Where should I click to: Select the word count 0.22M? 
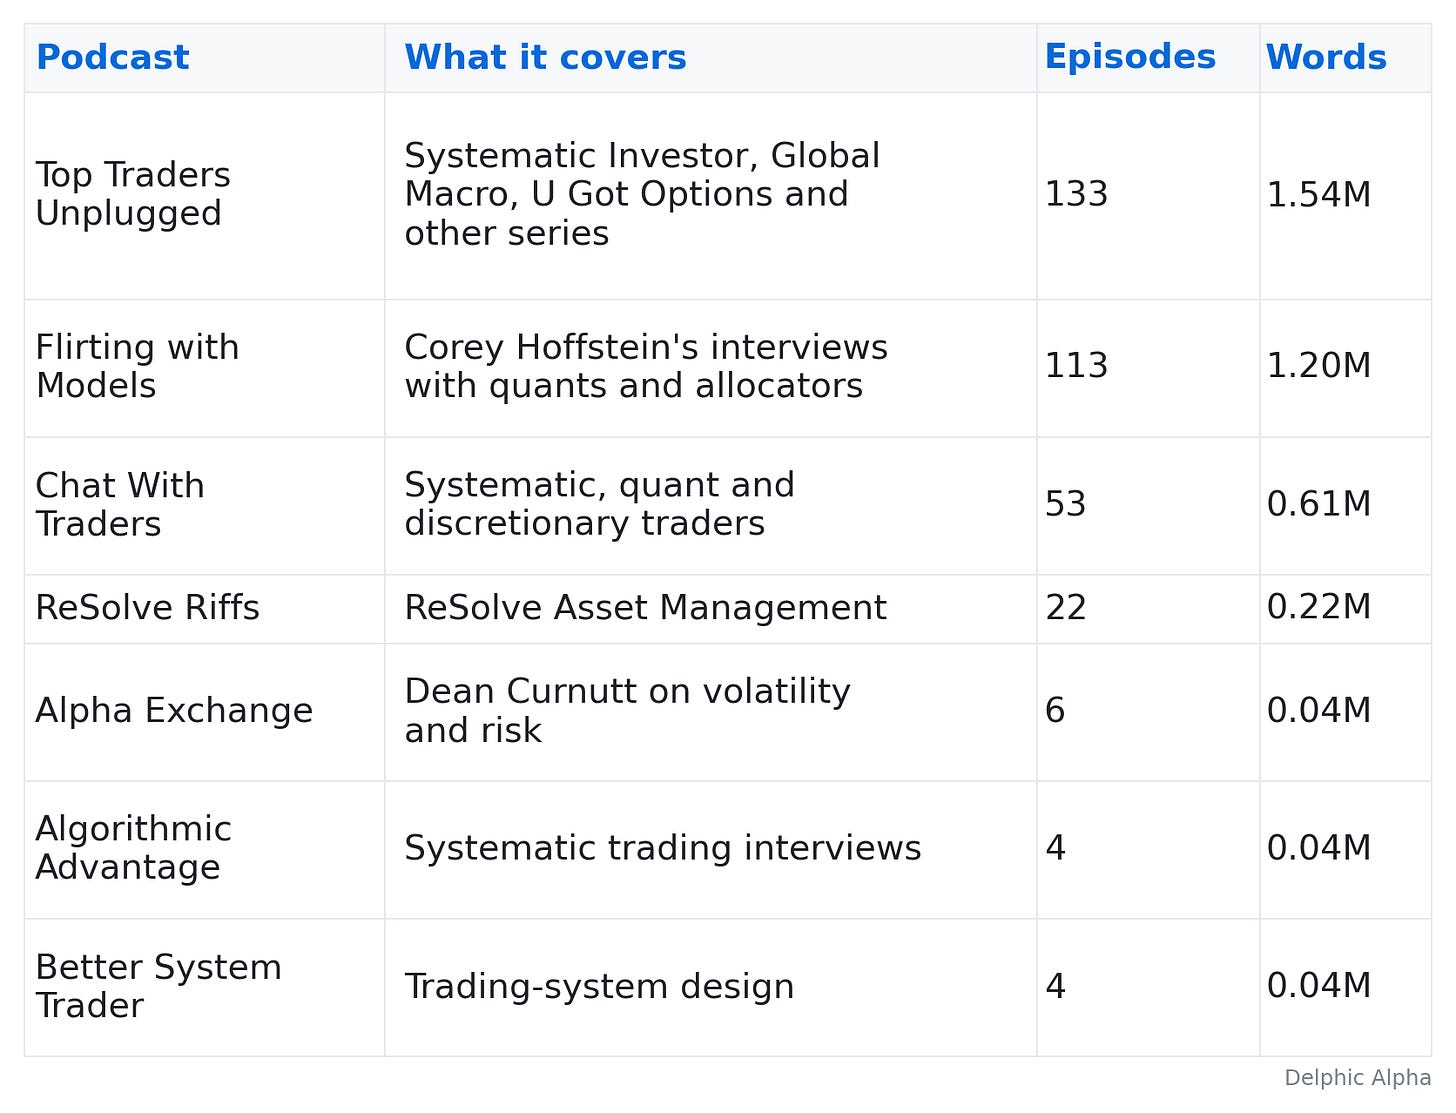point(1318,607)
